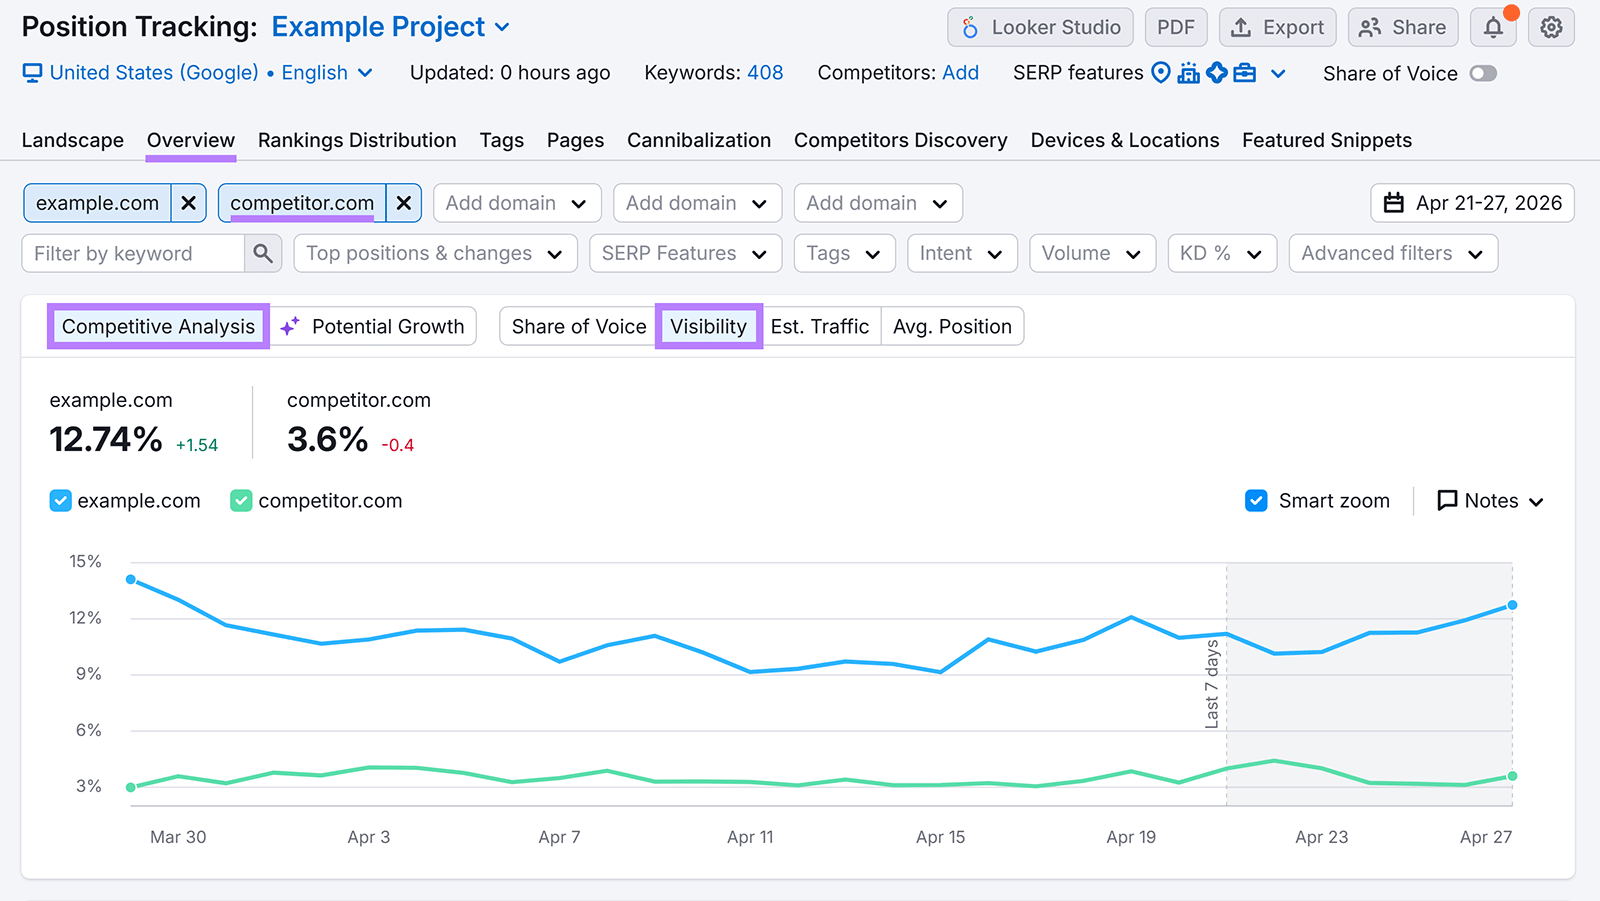Select the Avg. Position metric
This screenshot has height=901, width=1600.
(952, 326)
